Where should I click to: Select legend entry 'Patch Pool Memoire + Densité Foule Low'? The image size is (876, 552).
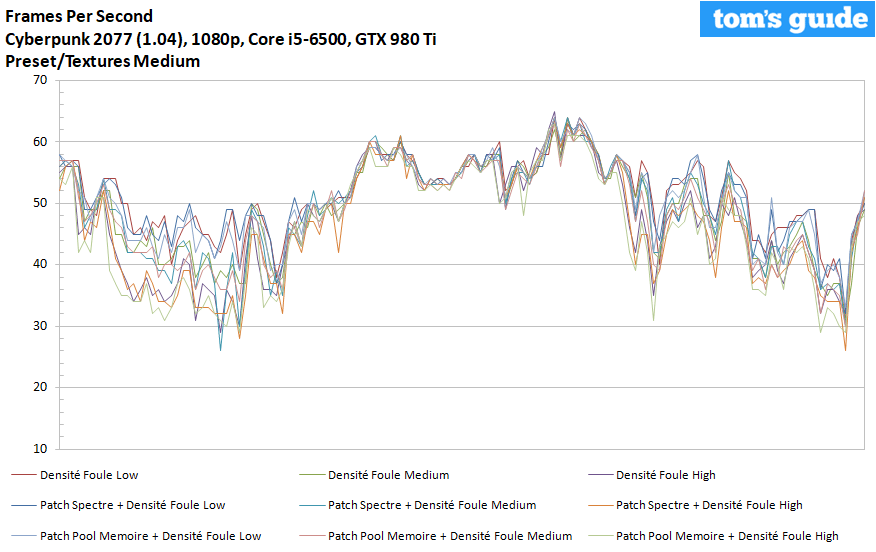pos(150,536)
